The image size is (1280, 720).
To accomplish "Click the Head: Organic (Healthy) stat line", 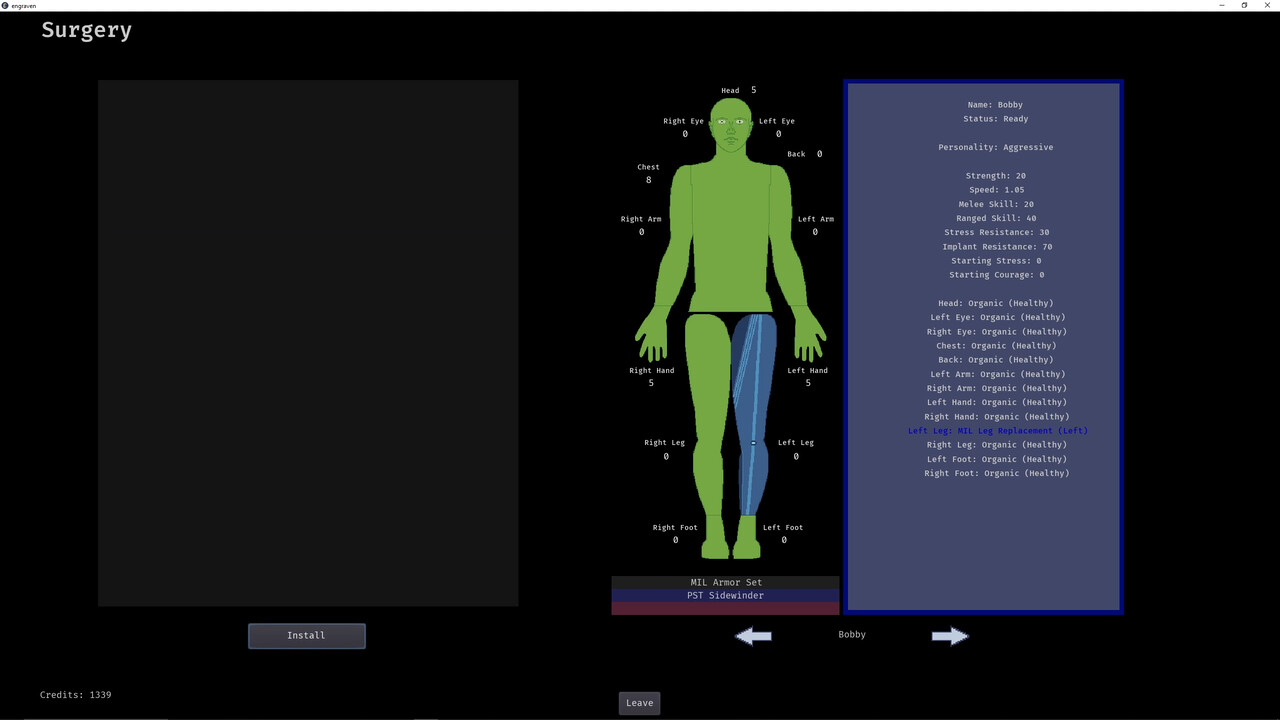I will pos(996,302).
